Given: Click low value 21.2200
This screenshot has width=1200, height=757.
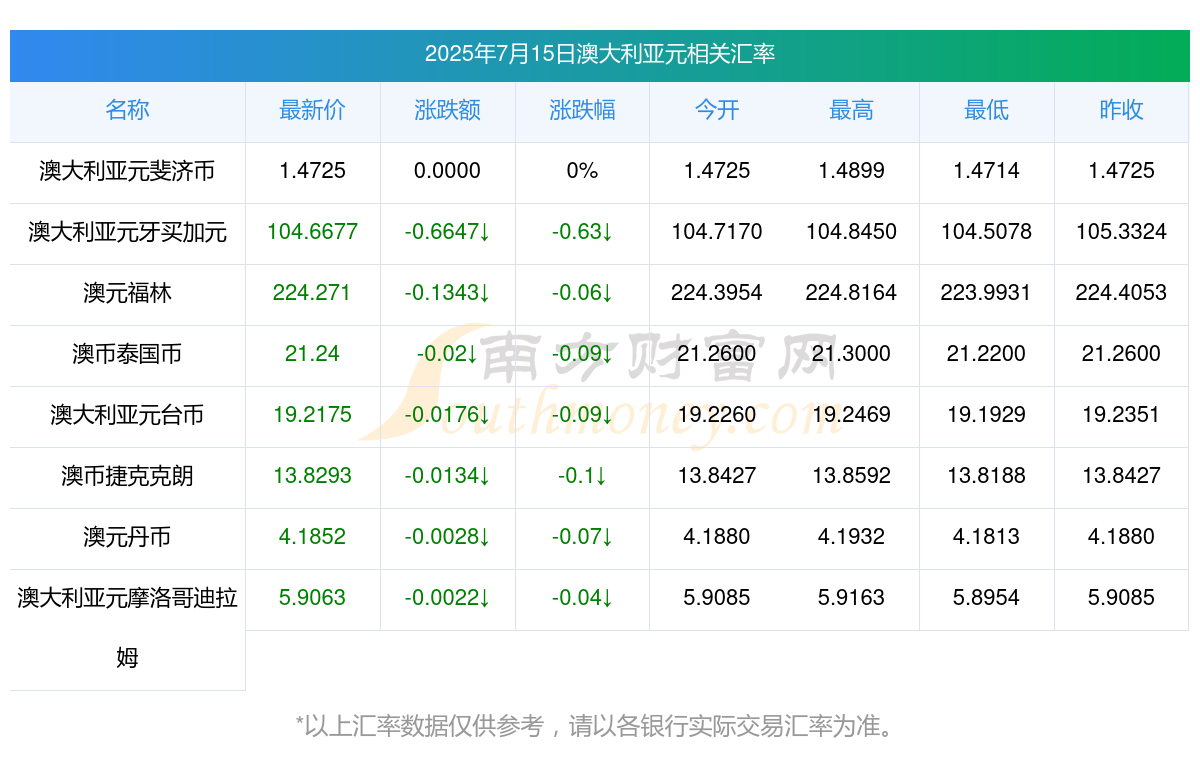Looking at the screenshot, I should (x=986, y=354).
